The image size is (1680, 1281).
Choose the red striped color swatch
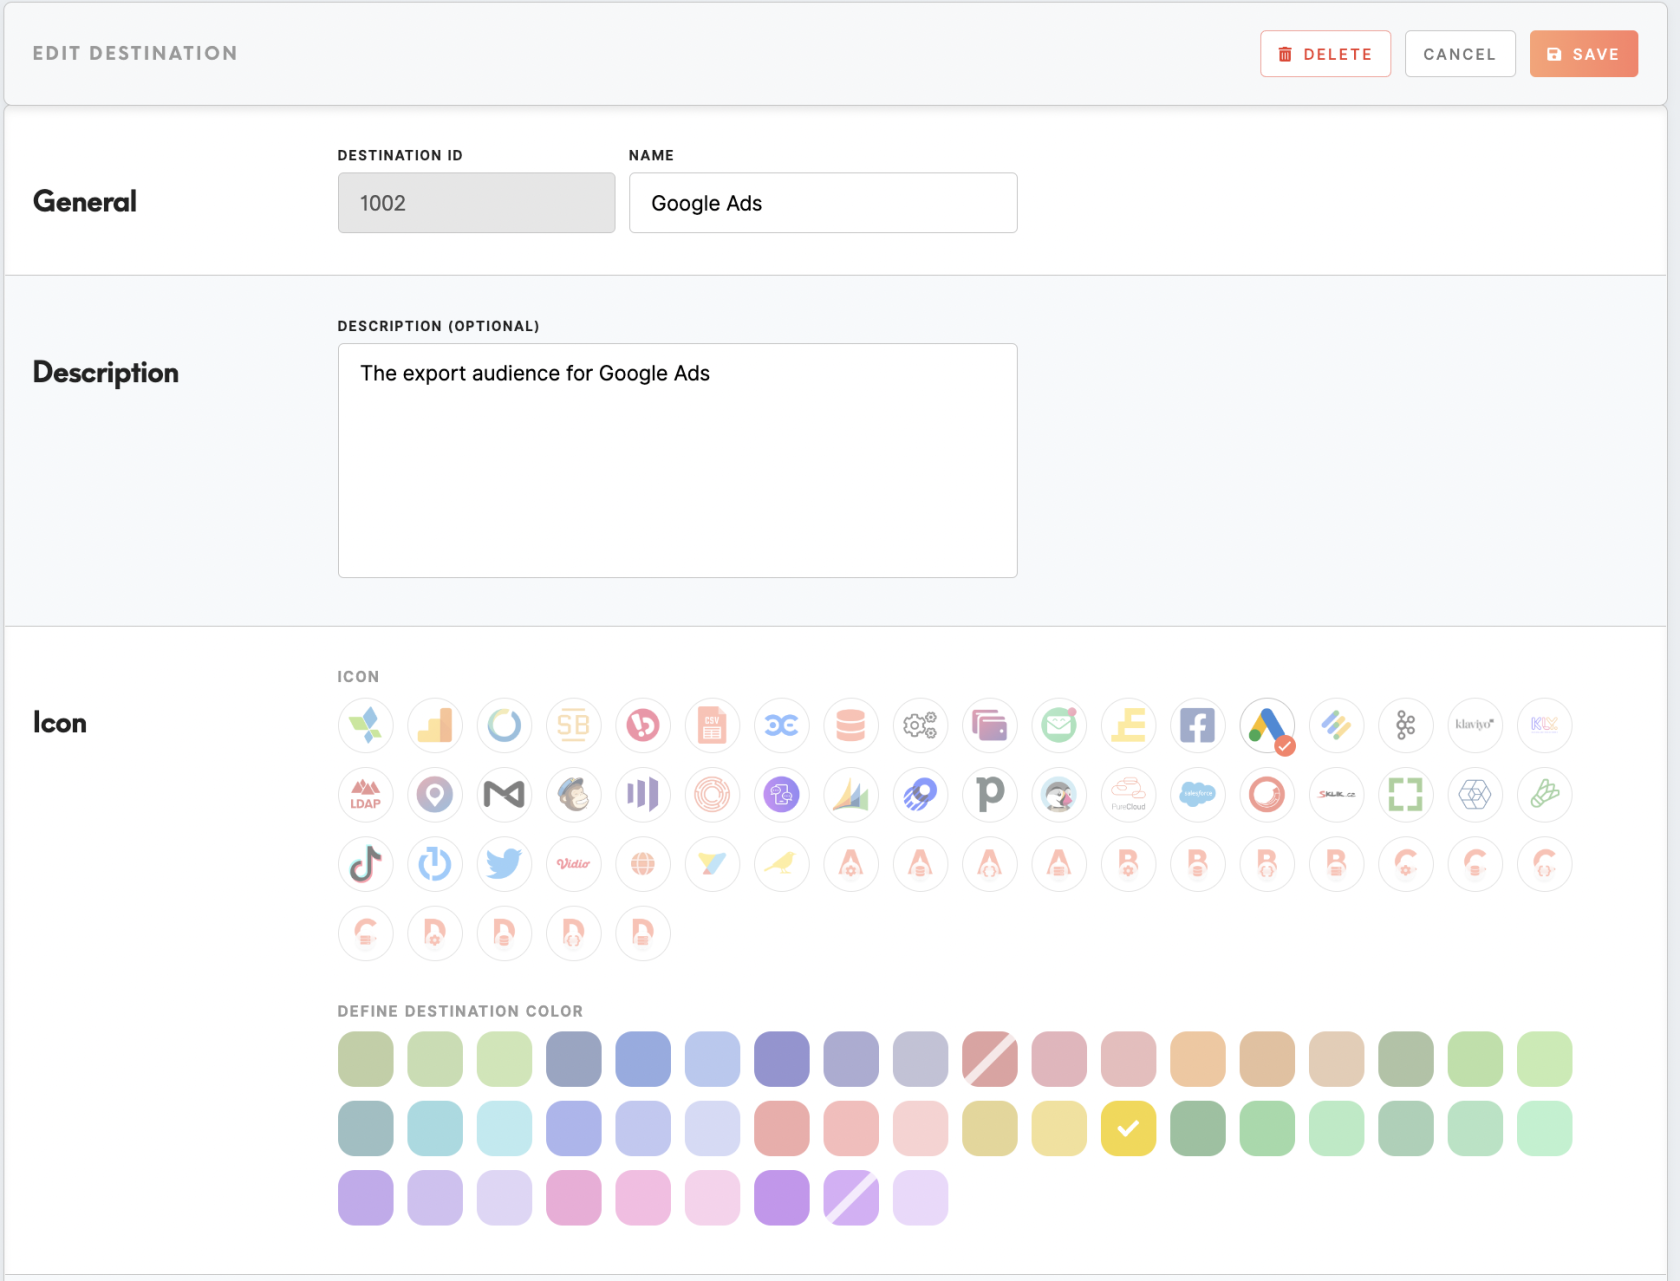(x=990, y=1059)
